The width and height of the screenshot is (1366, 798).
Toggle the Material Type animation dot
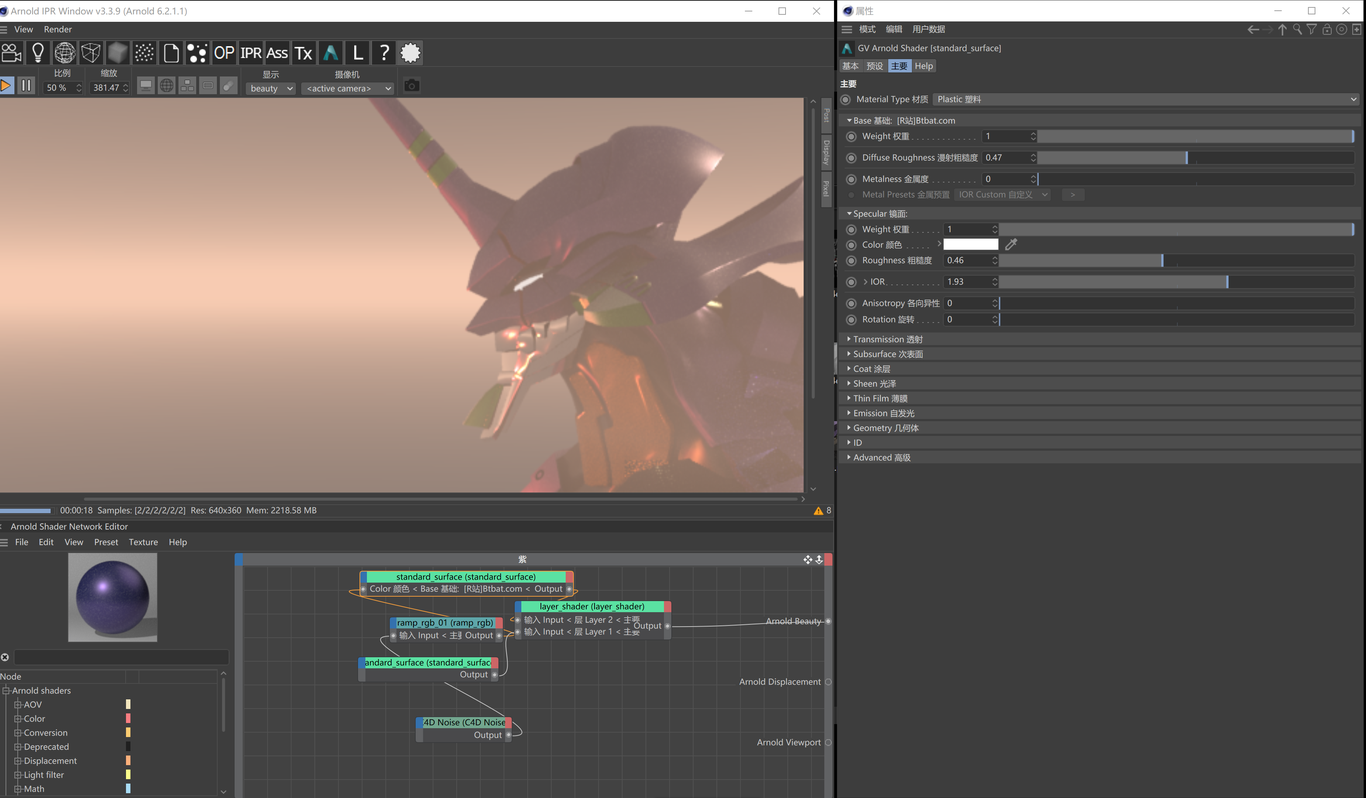point(846,99)
